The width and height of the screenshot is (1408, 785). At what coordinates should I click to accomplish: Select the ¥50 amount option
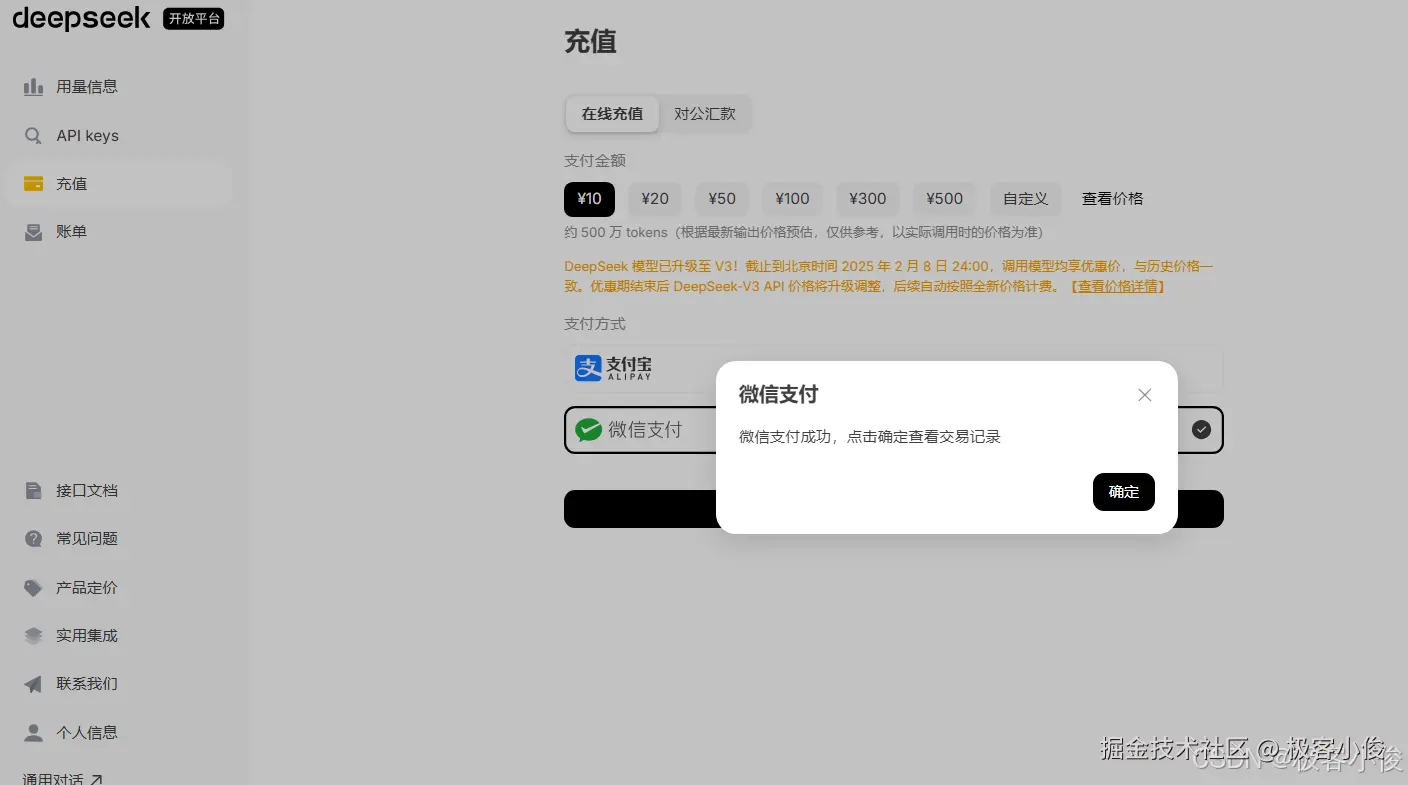tap(722, 199)
